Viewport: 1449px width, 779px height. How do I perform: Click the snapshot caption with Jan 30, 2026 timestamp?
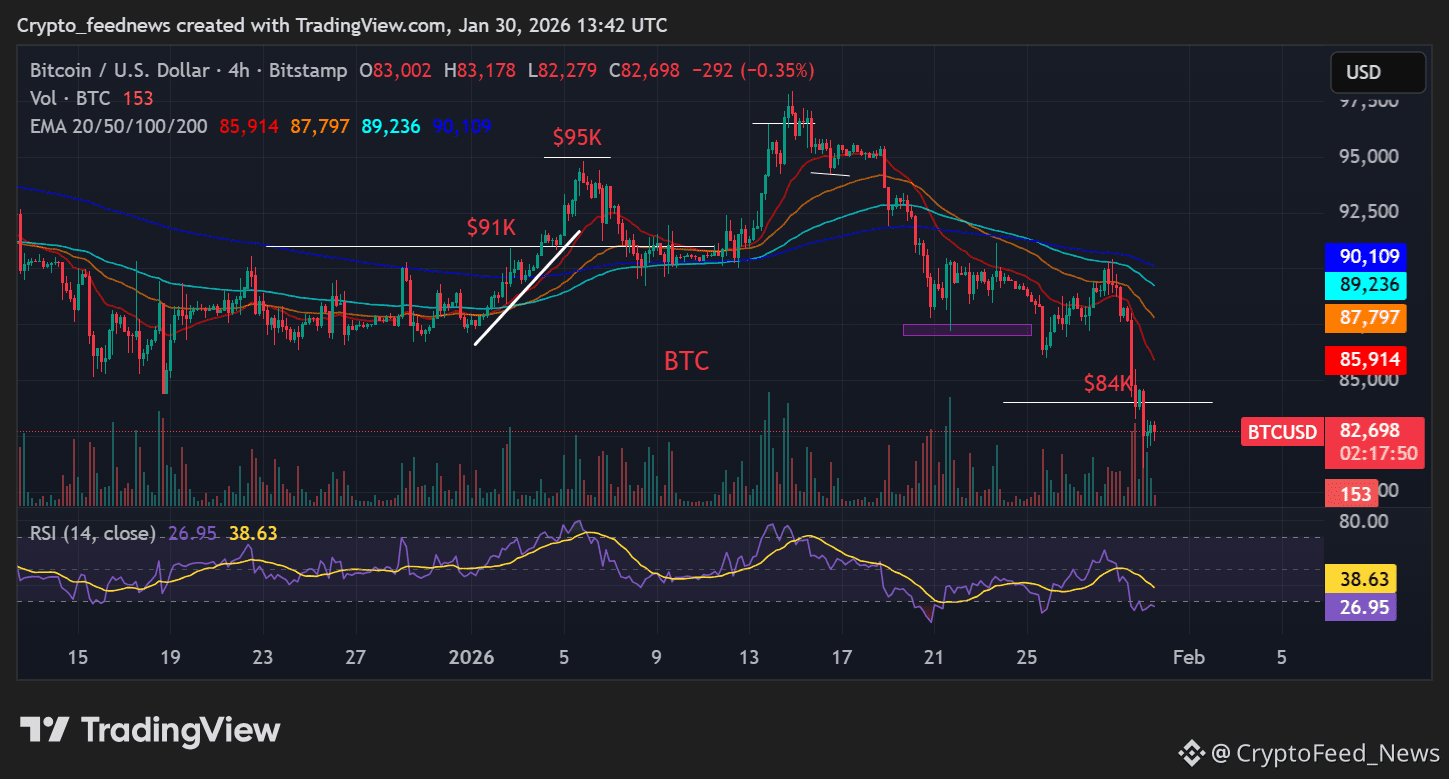pos(342,25)
